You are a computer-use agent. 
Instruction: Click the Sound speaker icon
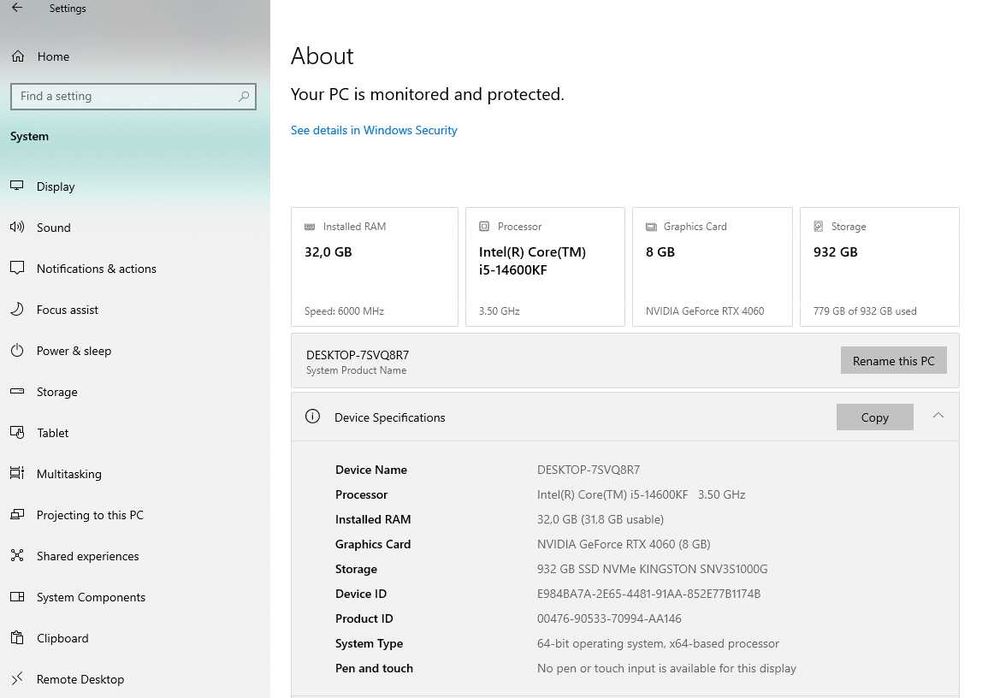pyautogui.click(x=17, y=227)
